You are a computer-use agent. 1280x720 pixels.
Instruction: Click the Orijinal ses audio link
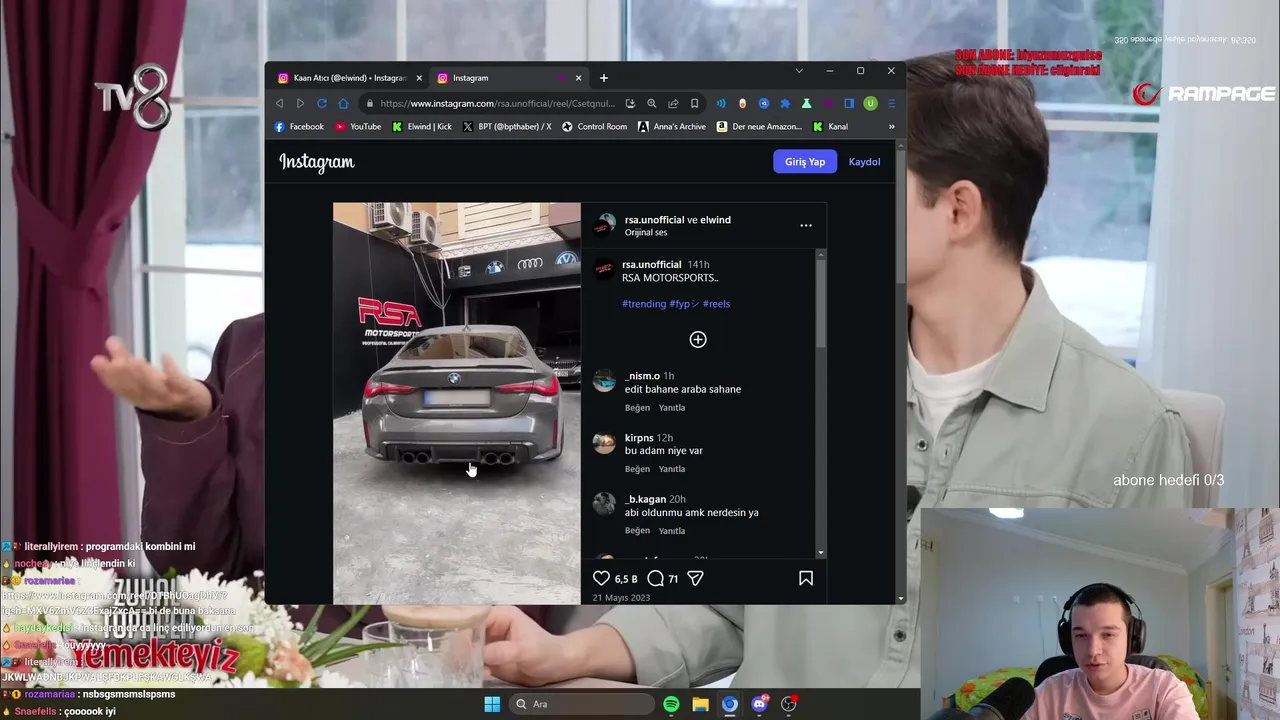tap(646, 233)
